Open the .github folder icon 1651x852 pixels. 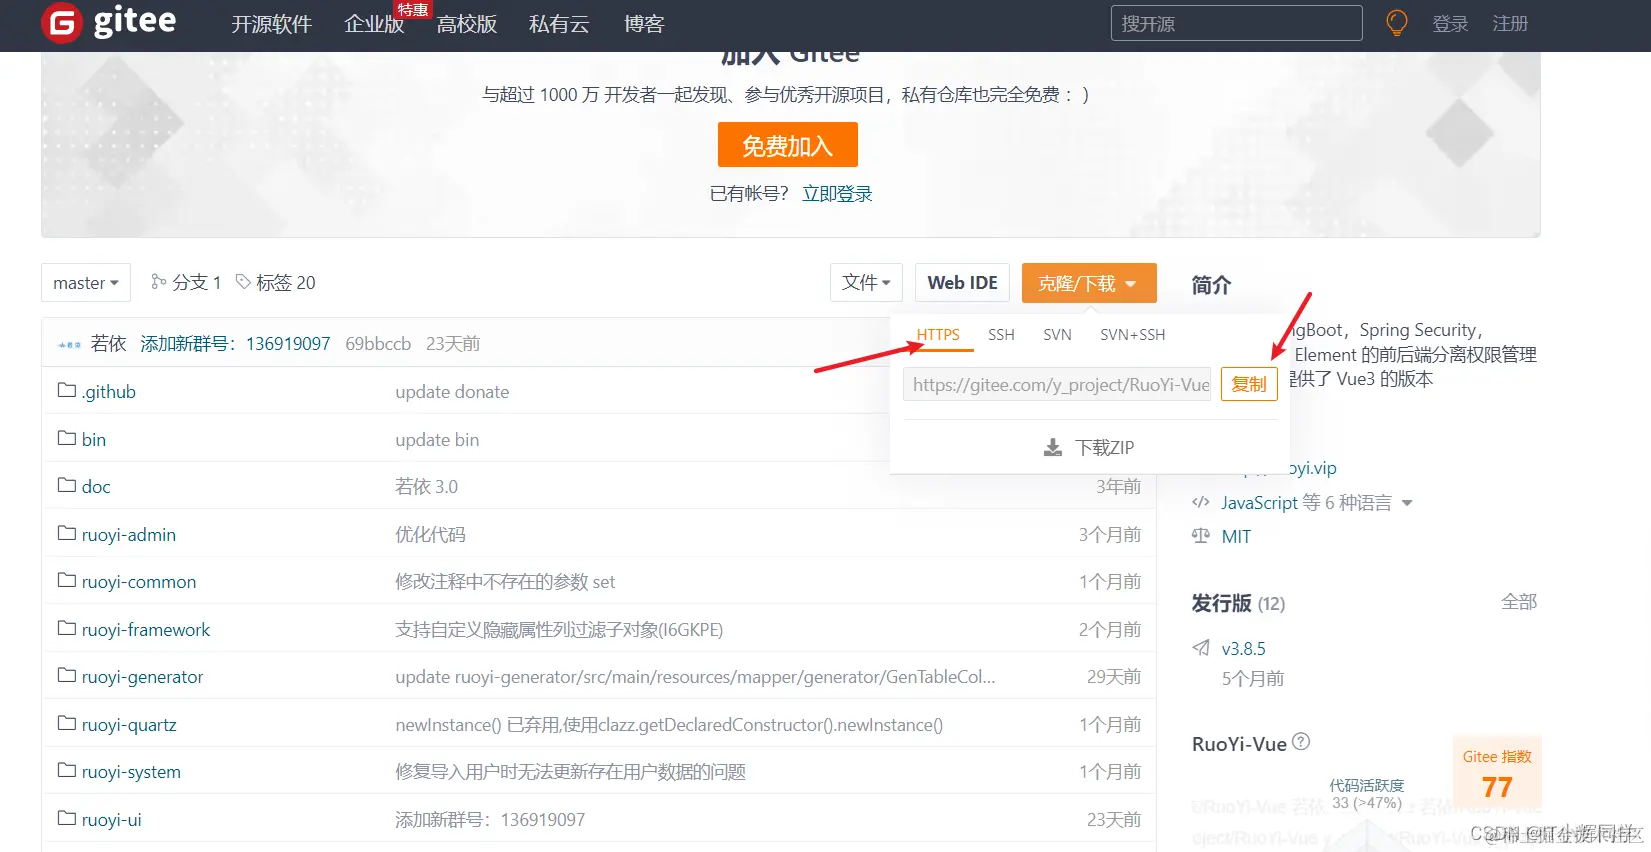67,390
